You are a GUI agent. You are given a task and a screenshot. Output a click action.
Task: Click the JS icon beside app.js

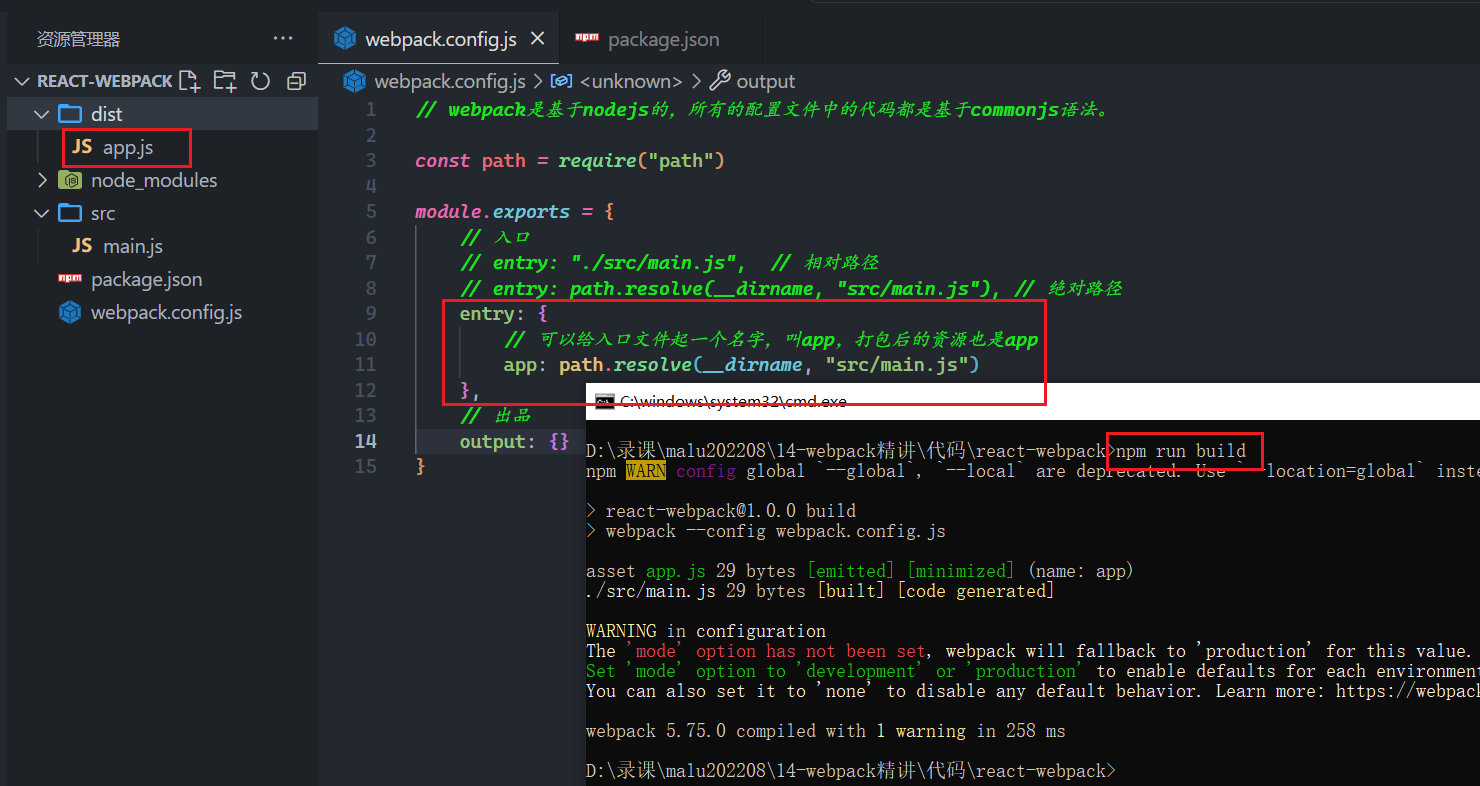[82, 147]
